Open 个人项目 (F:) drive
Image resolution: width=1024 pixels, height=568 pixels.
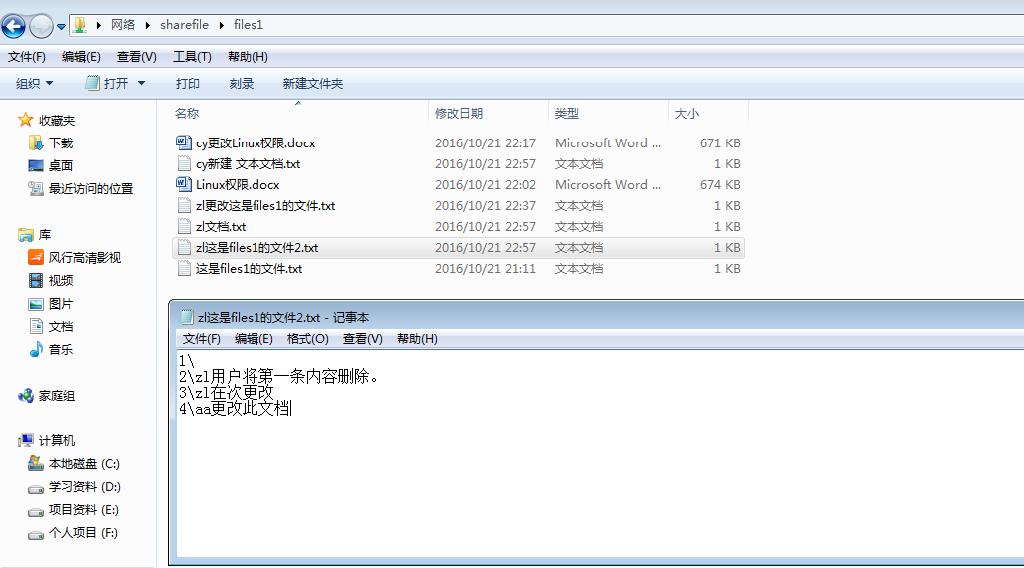click(x=83, y=533)
